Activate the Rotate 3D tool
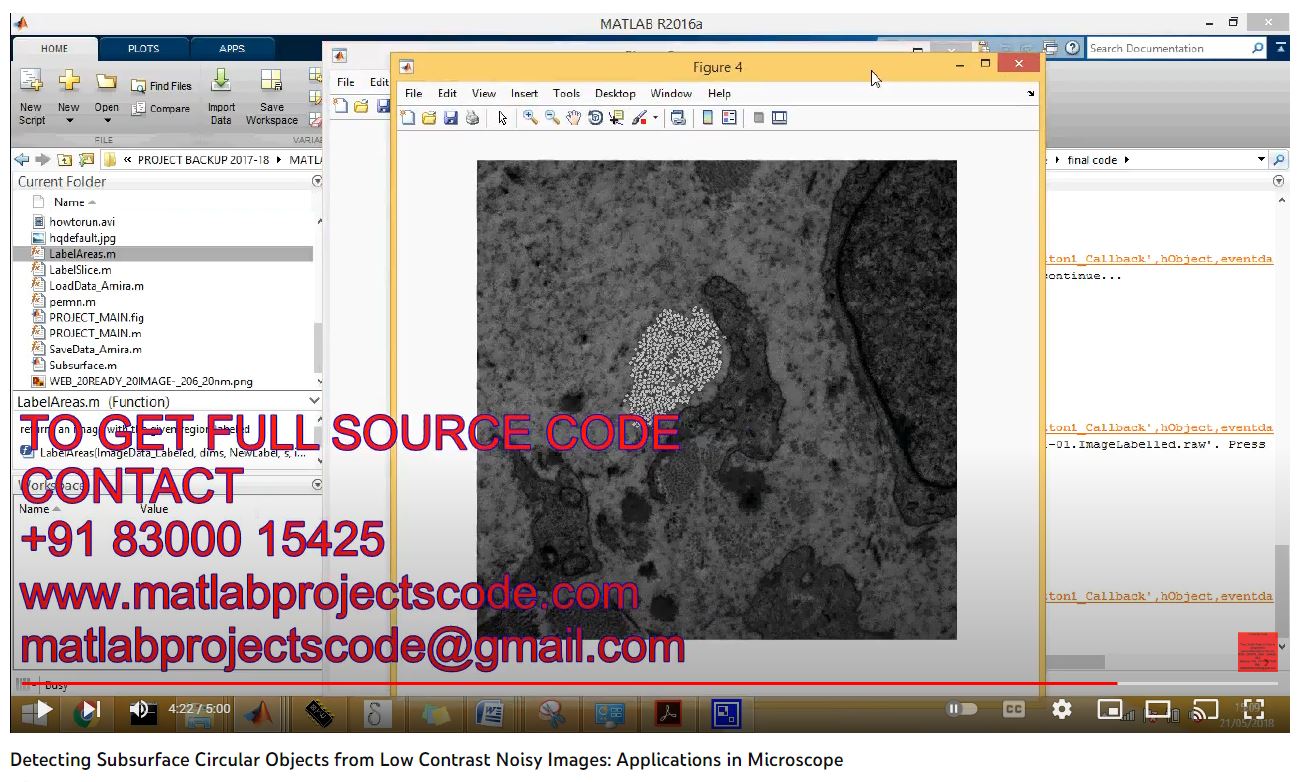Viewport: 1298px width, 782px height. click(x=595, y=118)
